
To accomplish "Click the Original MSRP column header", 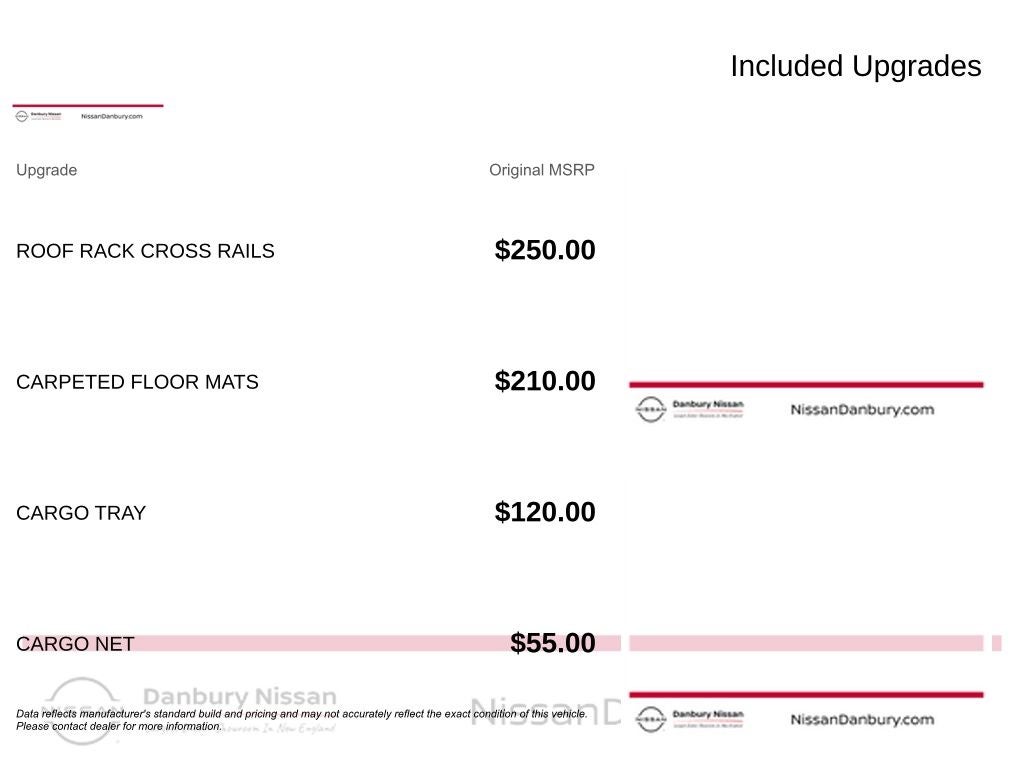I will pos(541,170).
